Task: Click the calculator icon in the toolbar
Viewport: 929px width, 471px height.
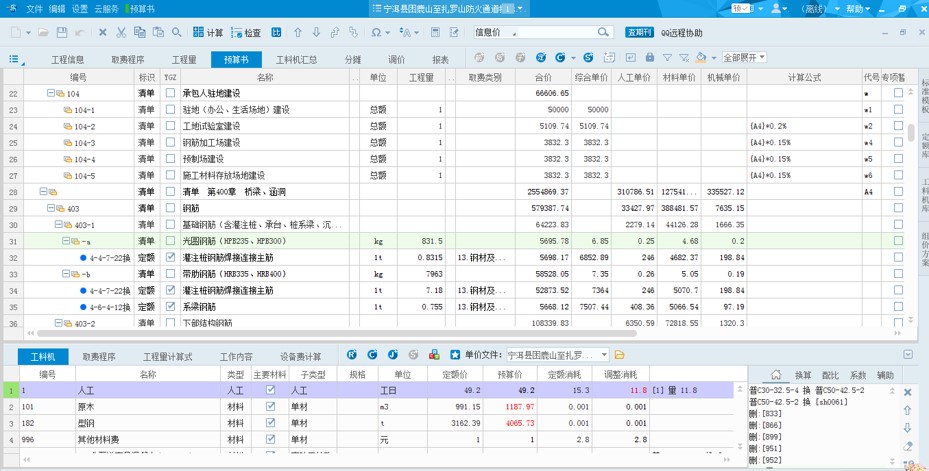Action: pos(435,33)
